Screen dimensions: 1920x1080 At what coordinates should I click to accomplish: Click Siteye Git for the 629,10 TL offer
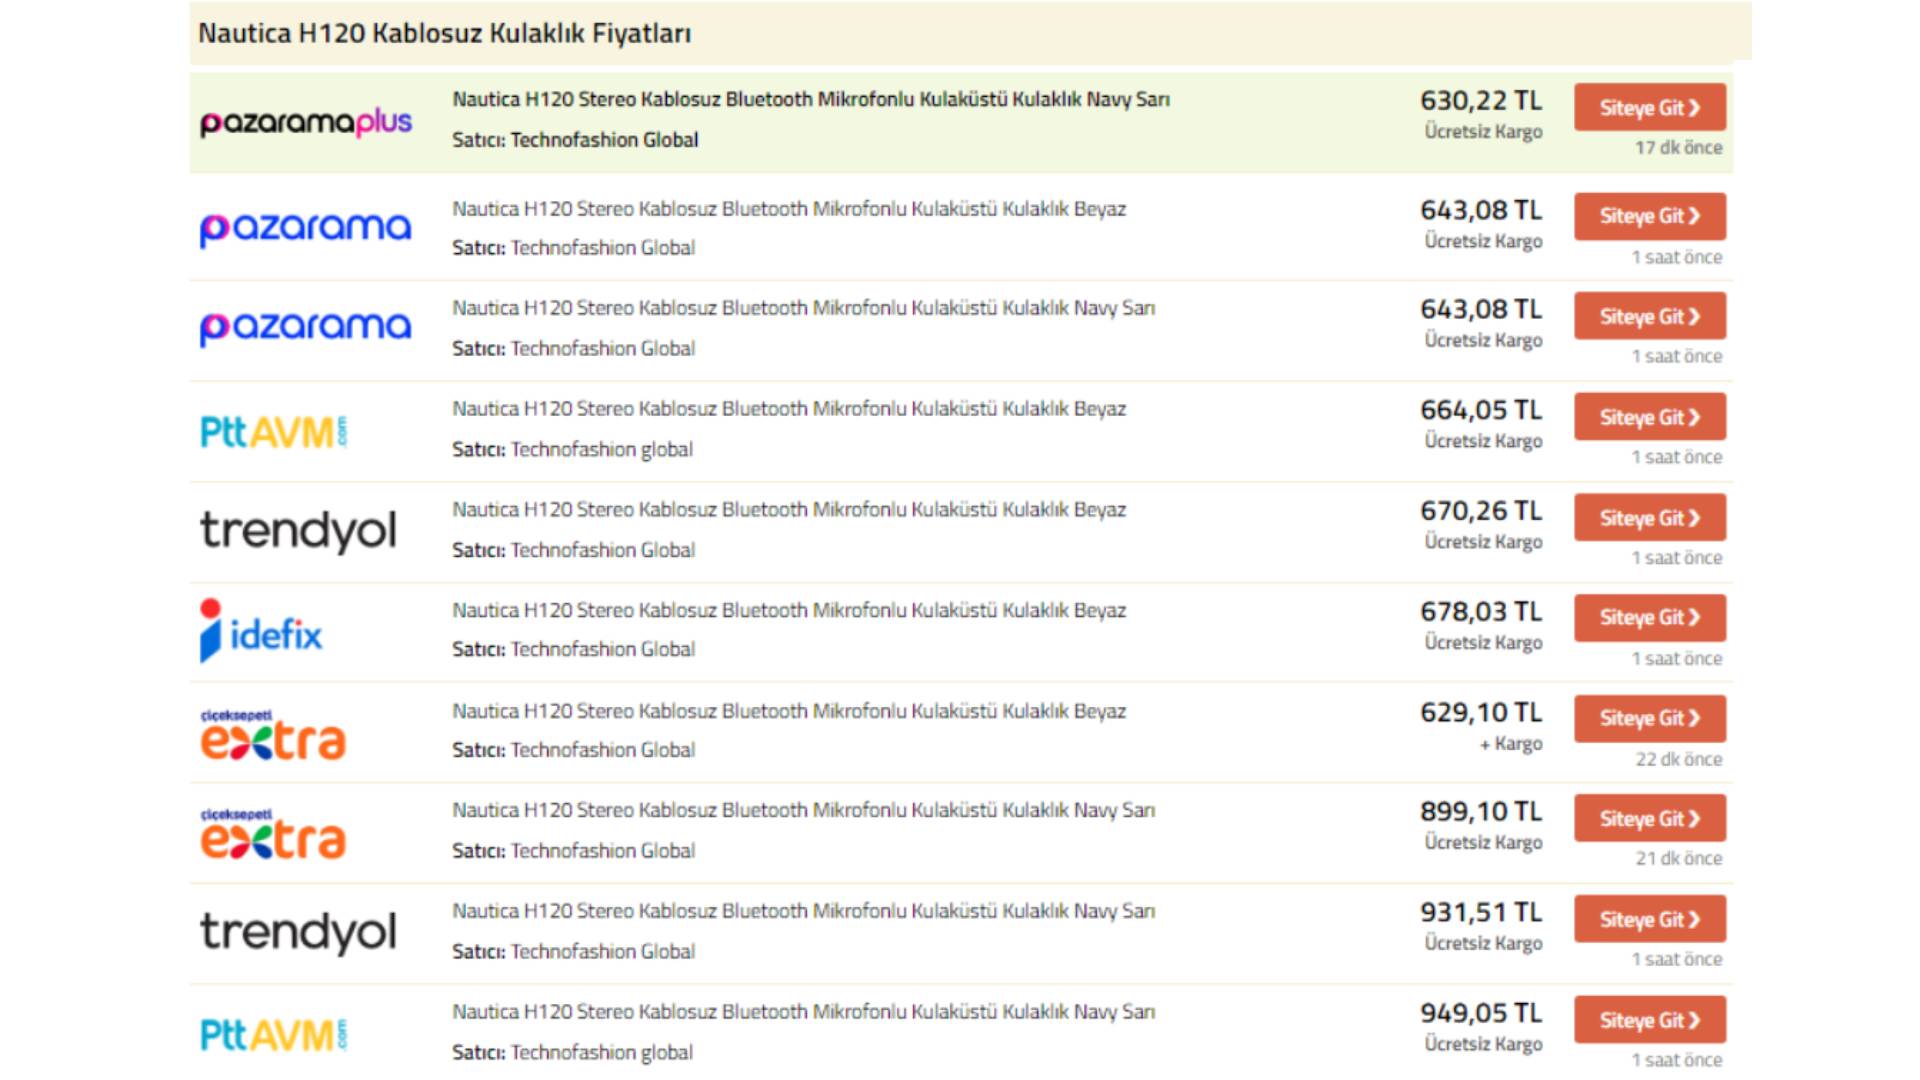(1650, 719)
